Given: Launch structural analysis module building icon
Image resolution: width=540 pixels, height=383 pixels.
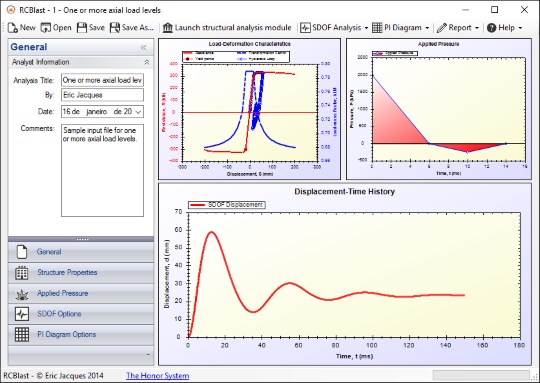Looking at the screenshot, I should coord(168,28).
